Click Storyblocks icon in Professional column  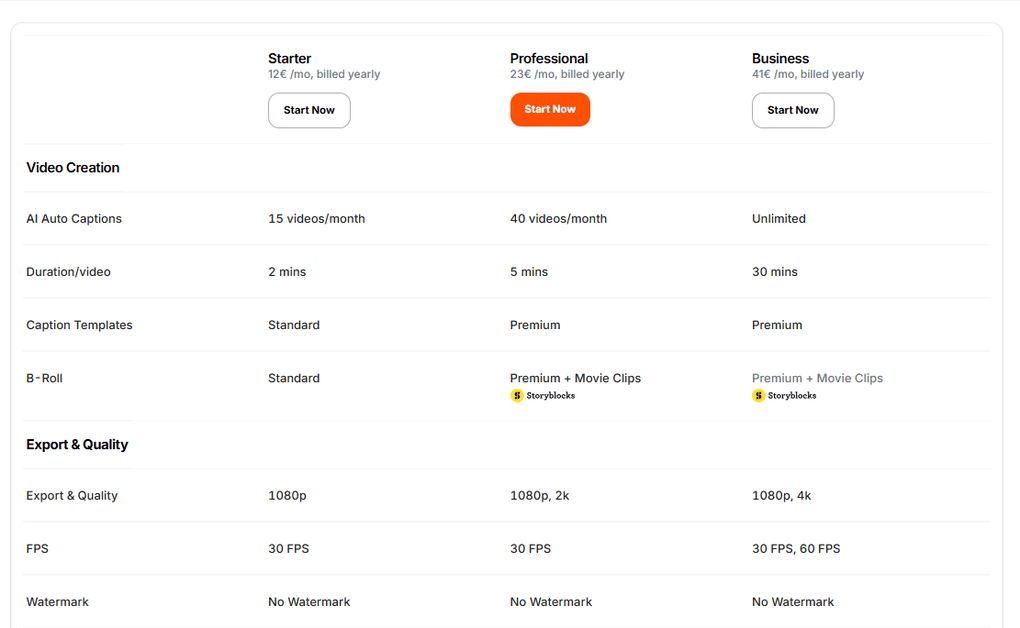coord(517,396)
